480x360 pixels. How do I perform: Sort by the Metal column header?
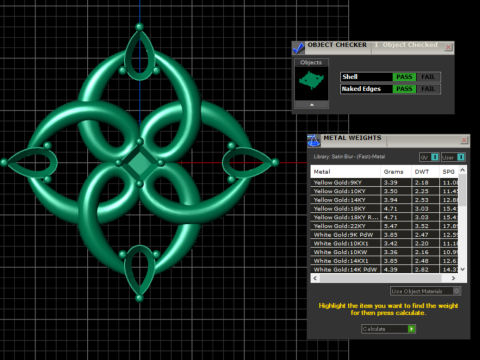pyautogui.click(x=345, y=172)
